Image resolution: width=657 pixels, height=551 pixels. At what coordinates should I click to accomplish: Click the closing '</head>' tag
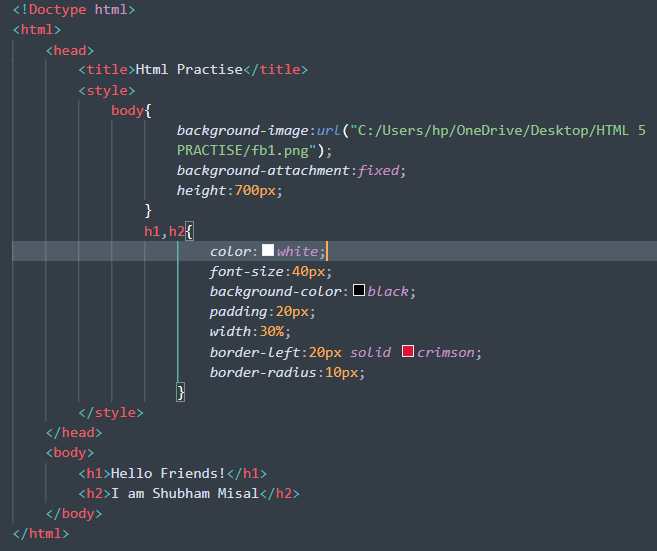click(x=74, y=432)
